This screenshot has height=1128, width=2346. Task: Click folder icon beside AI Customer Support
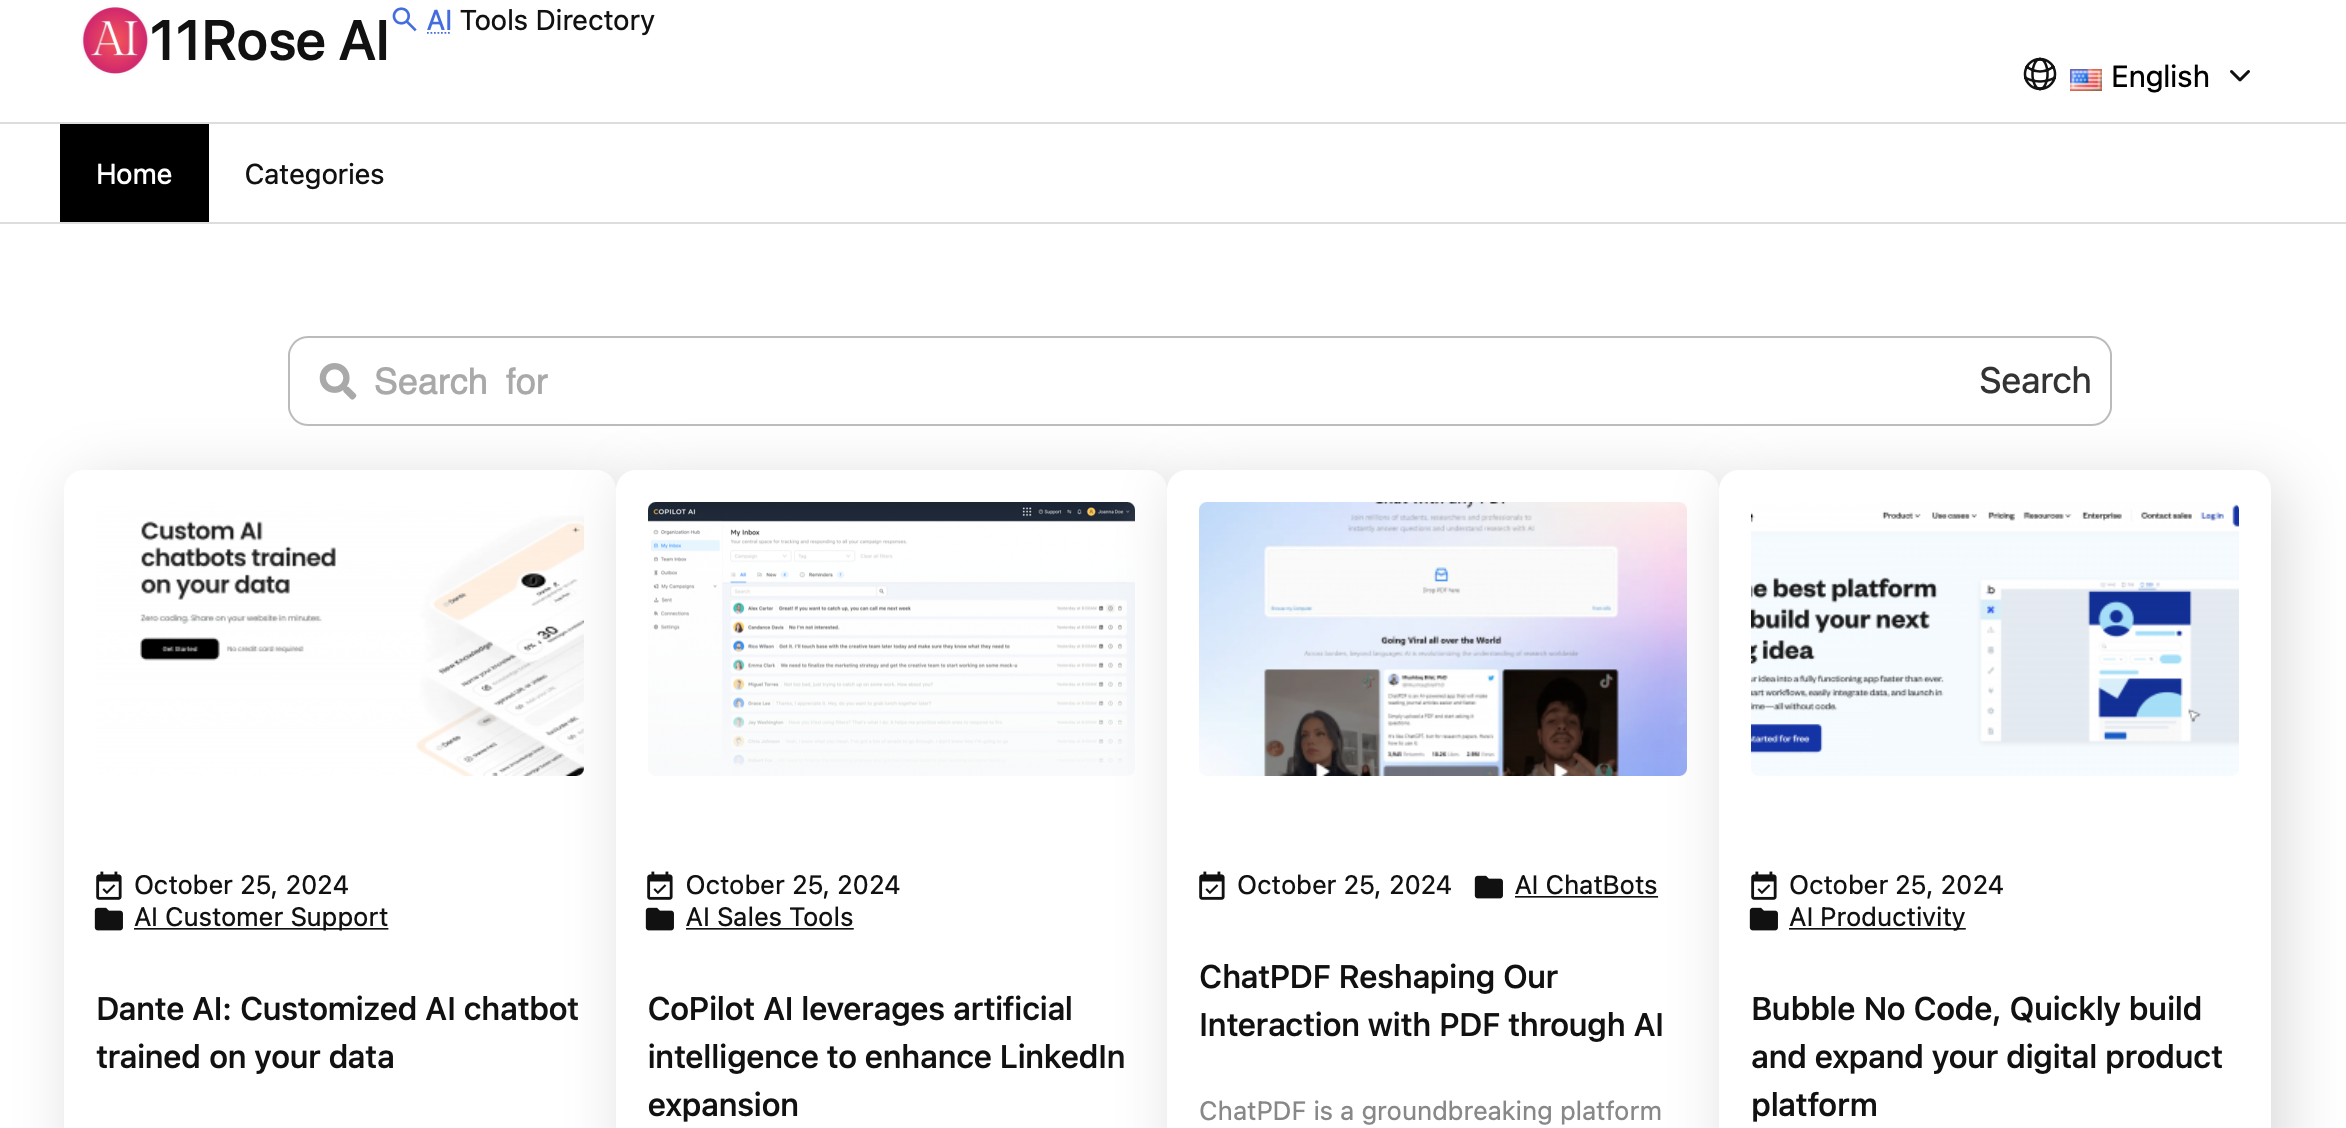click(109, 919)
